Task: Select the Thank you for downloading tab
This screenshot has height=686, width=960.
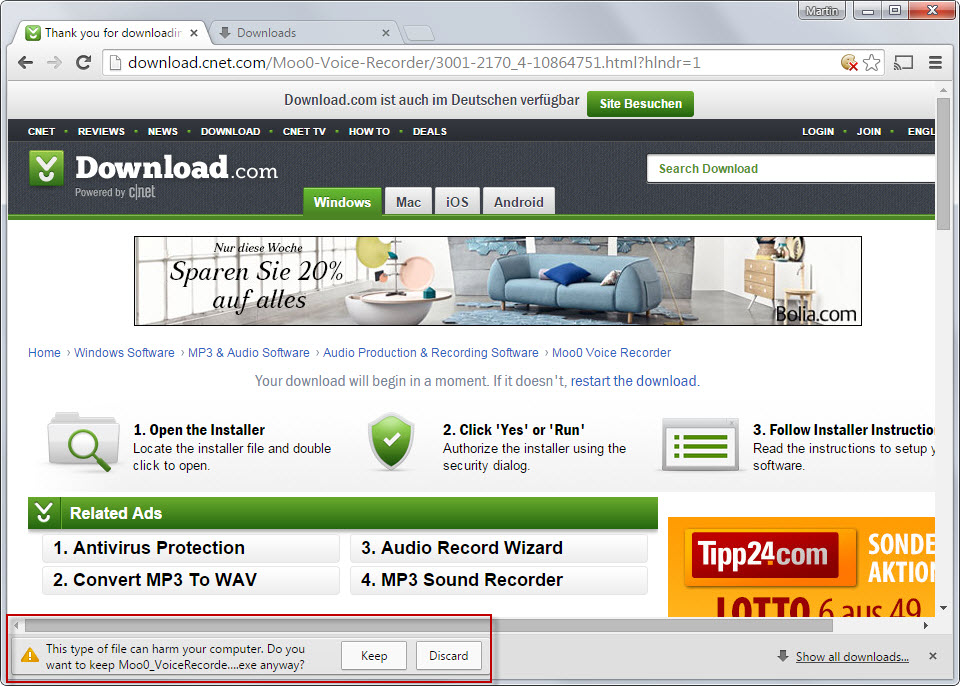Action: point(111,33)
